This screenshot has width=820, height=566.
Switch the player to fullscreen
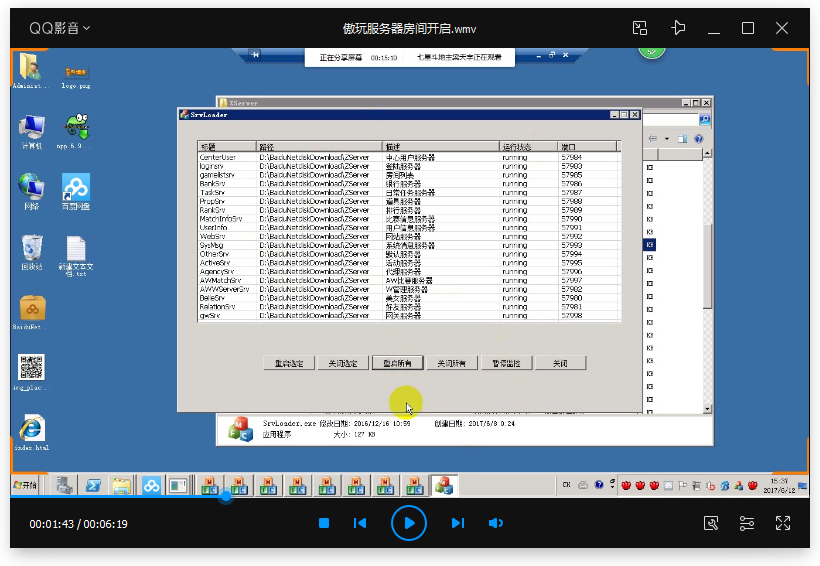coord(783,523)
